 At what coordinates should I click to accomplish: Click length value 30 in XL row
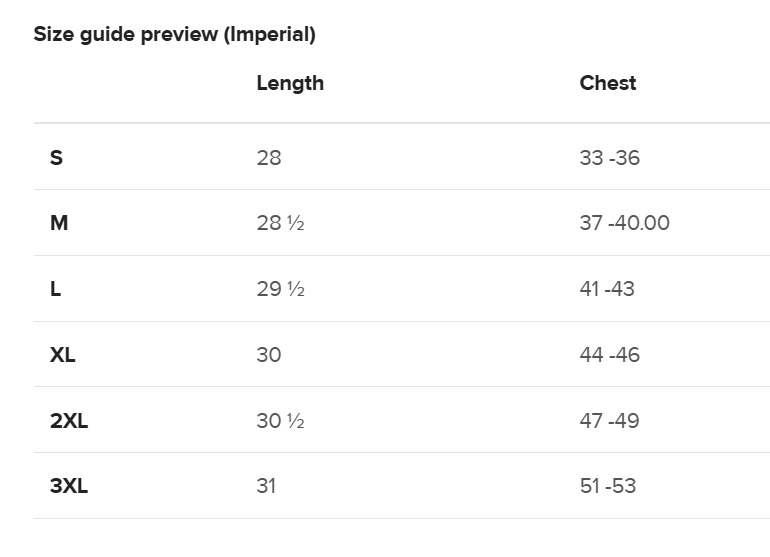click(269, 355)
